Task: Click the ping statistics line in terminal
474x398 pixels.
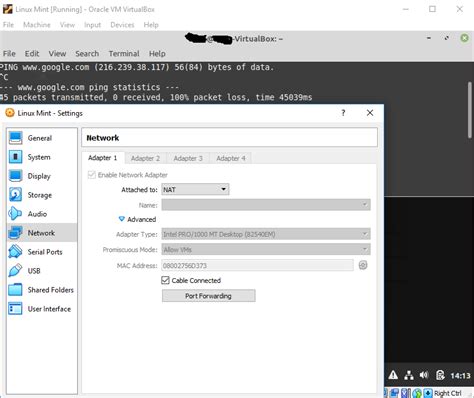Action: pyautogui.click(x=89, y=87)
